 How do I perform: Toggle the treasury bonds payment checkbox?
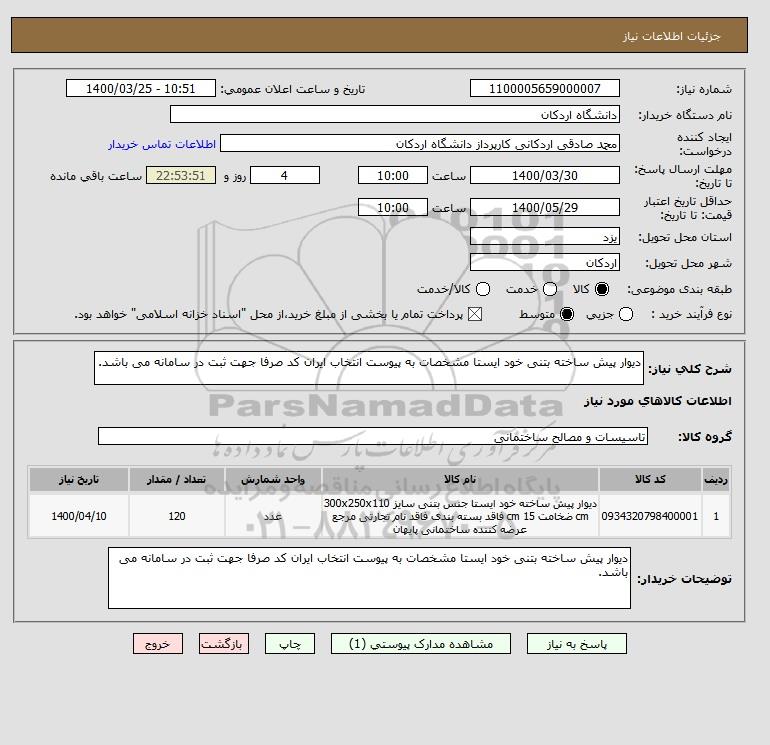[475, 314]
